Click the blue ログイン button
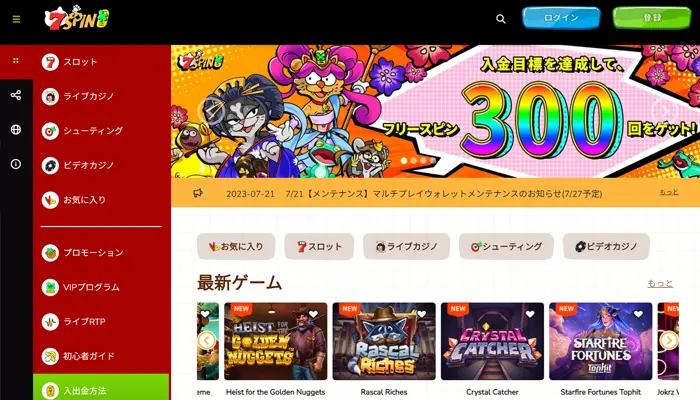Viewport: 700px width, 400px height. point(561,18)
